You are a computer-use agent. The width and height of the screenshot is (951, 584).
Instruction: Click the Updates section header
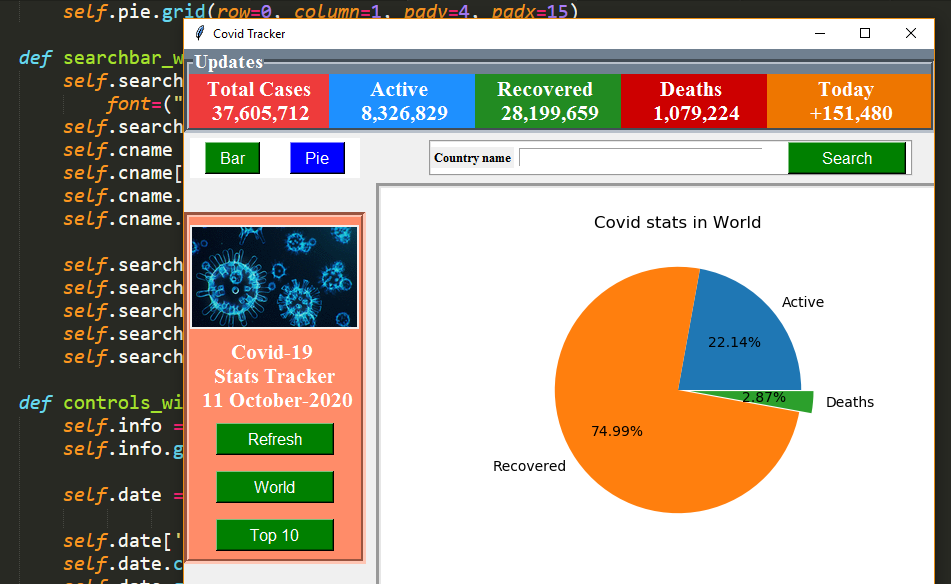coord(228,61)
